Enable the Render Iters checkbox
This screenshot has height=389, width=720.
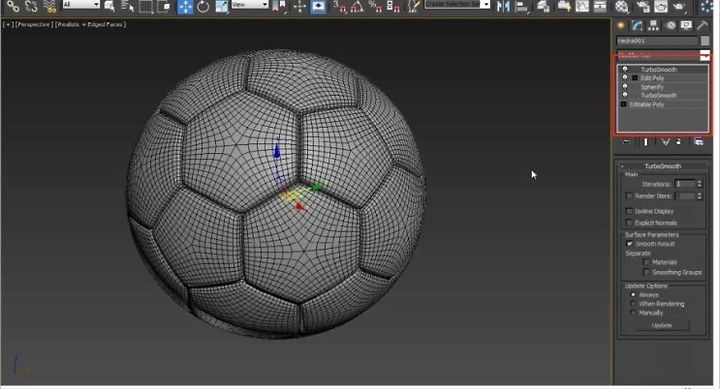coord(629,196)
